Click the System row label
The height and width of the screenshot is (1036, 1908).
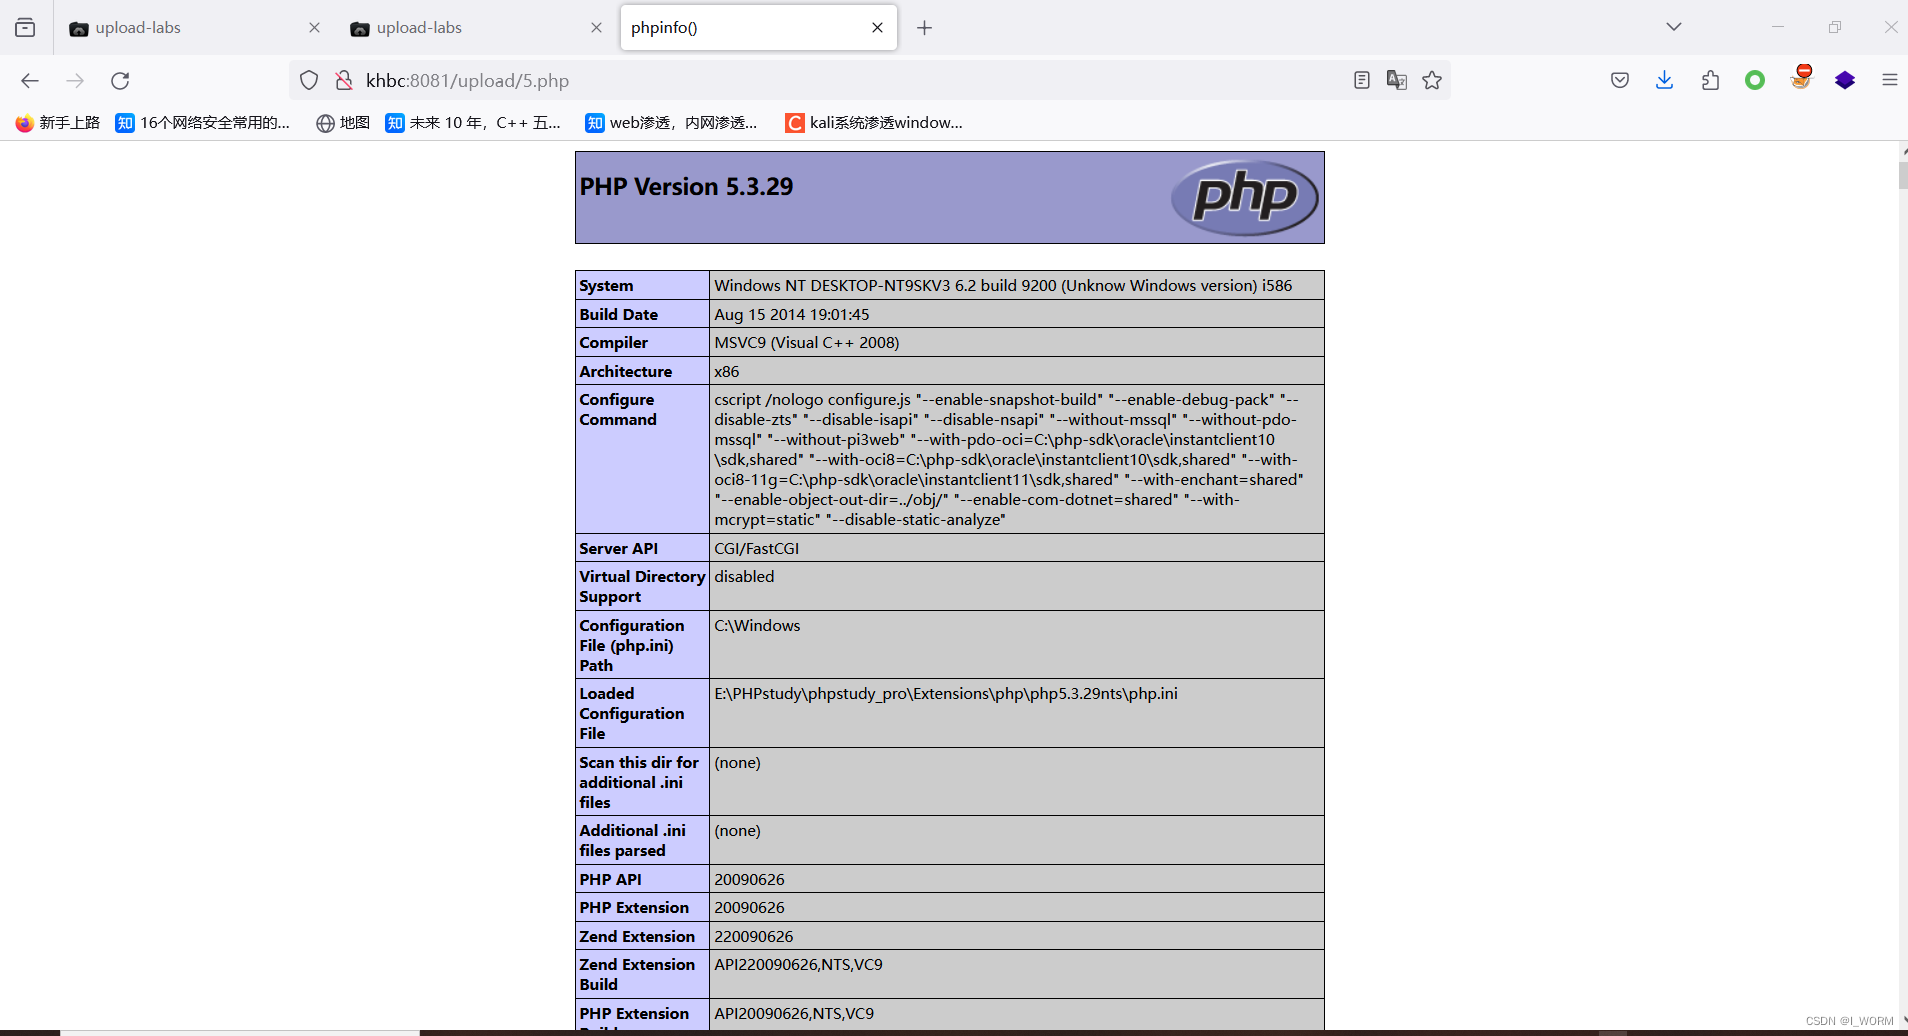tap(606, 286)
